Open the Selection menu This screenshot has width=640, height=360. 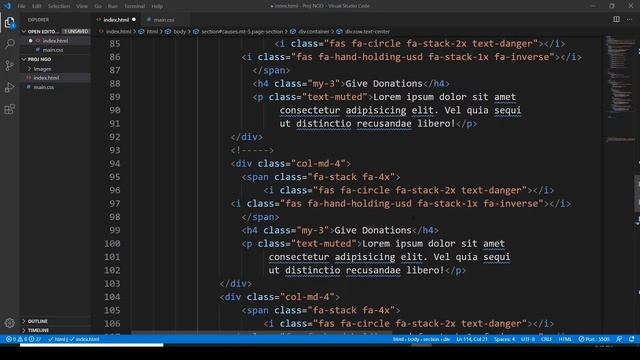click(59, 6)
